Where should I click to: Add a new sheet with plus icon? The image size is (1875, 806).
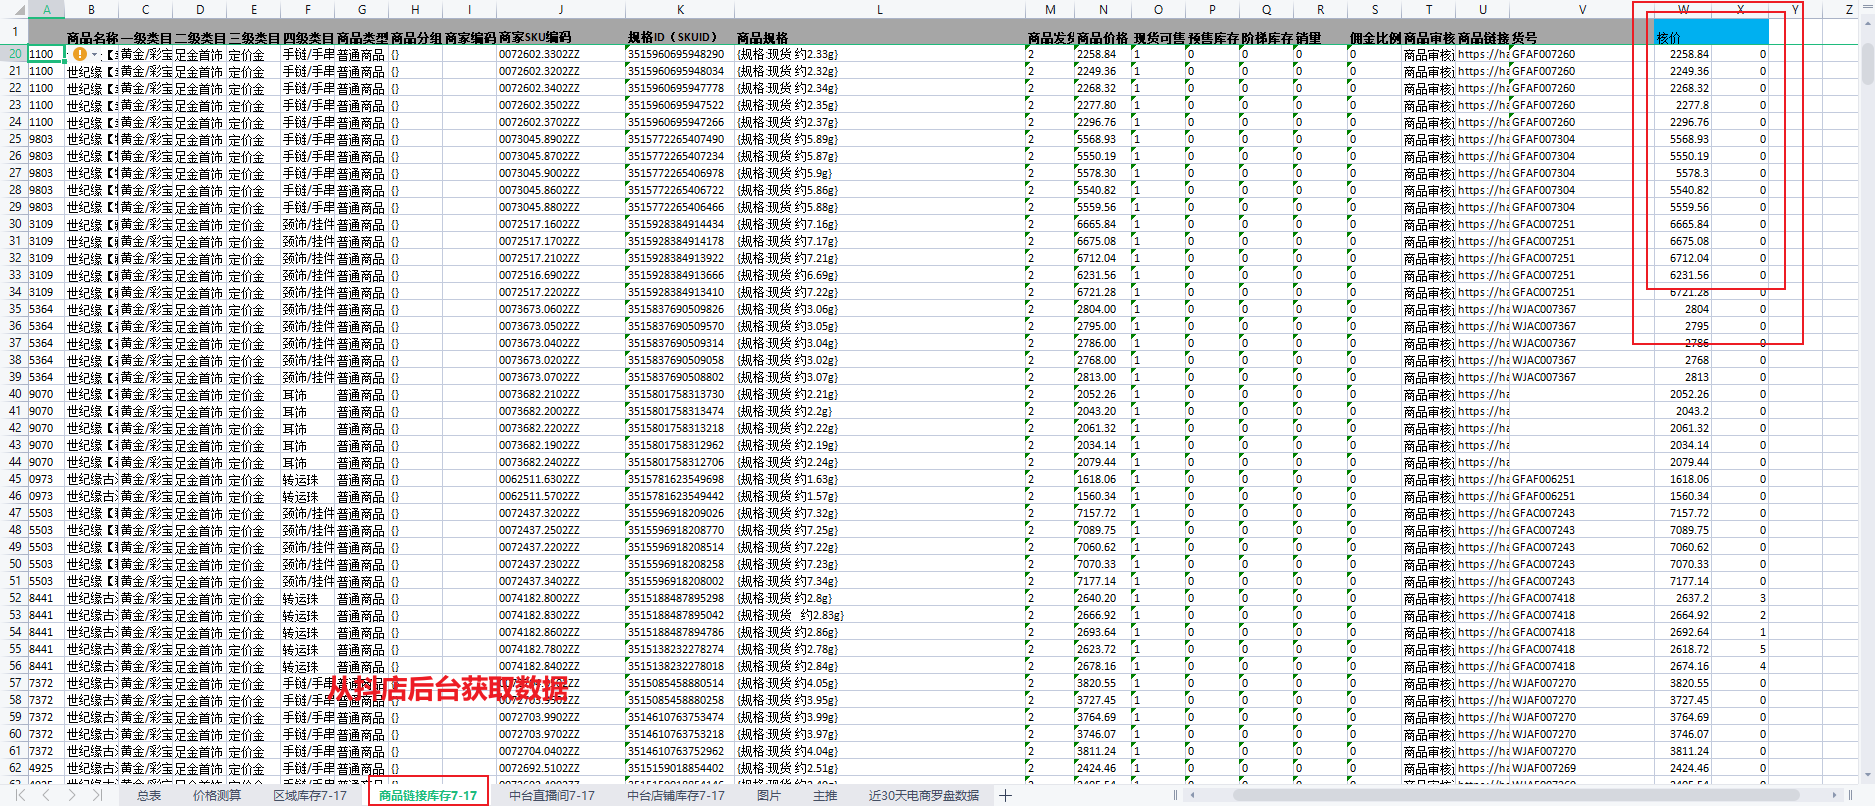(1005, 796)
